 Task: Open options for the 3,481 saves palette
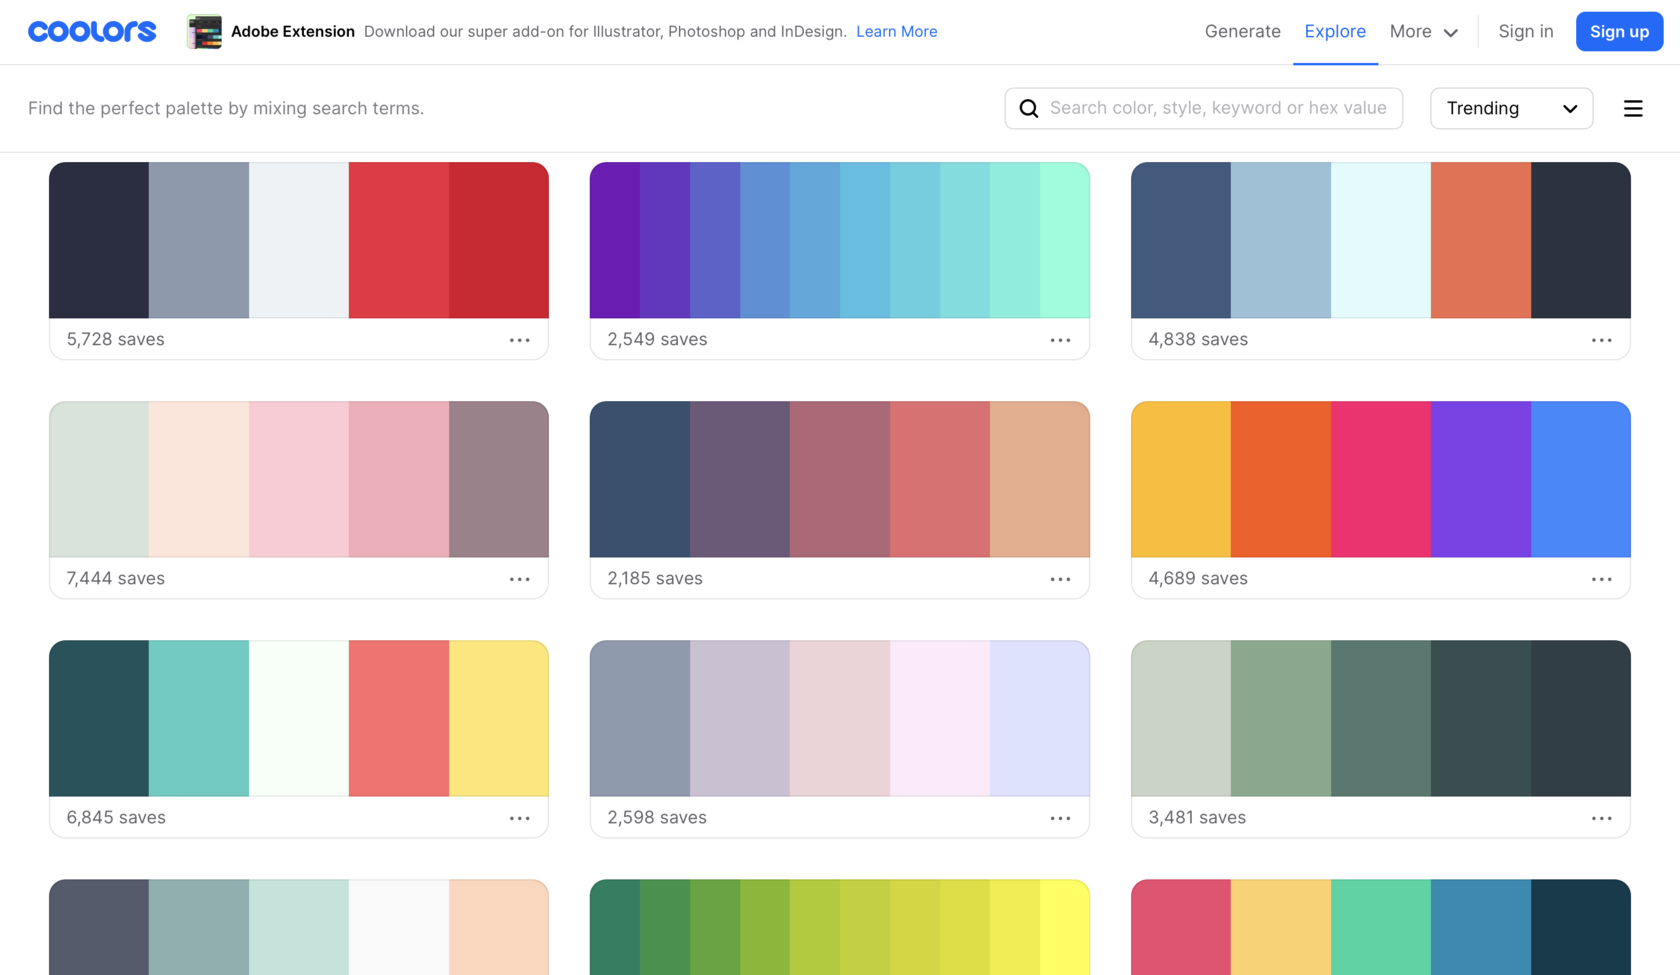1601,818
